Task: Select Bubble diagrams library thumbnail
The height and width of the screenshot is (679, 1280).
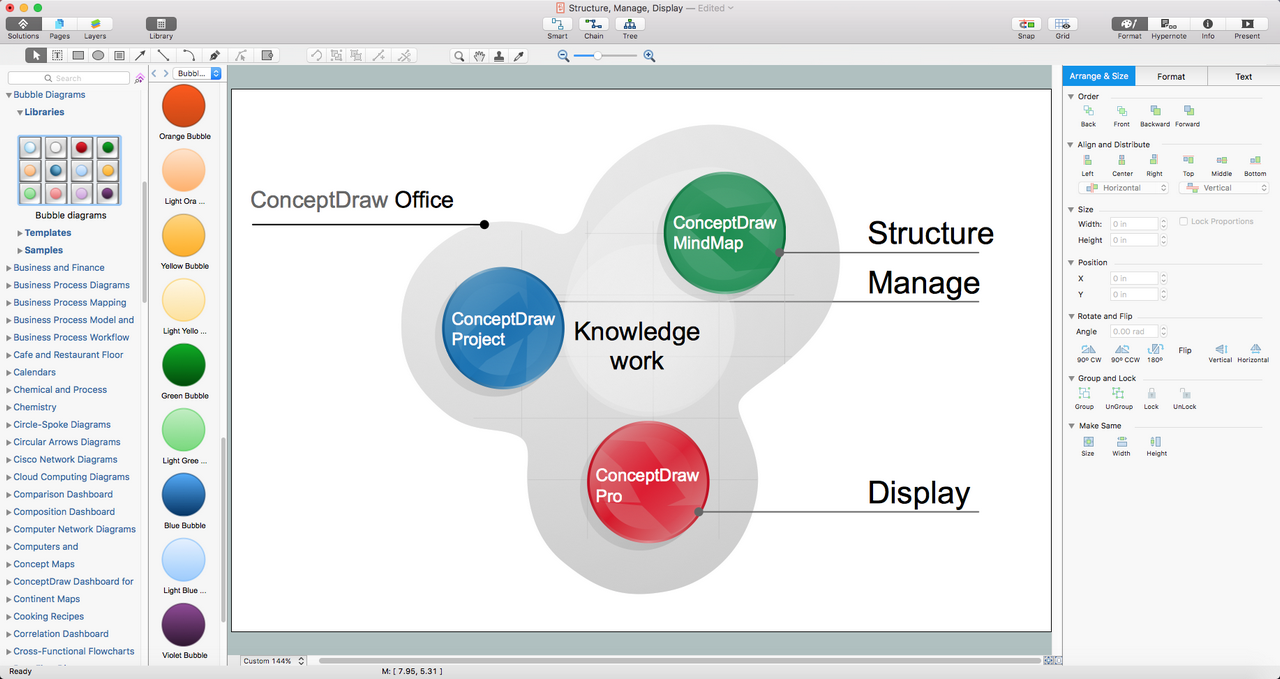Action: pyautogui.click(x=69, y=171)
